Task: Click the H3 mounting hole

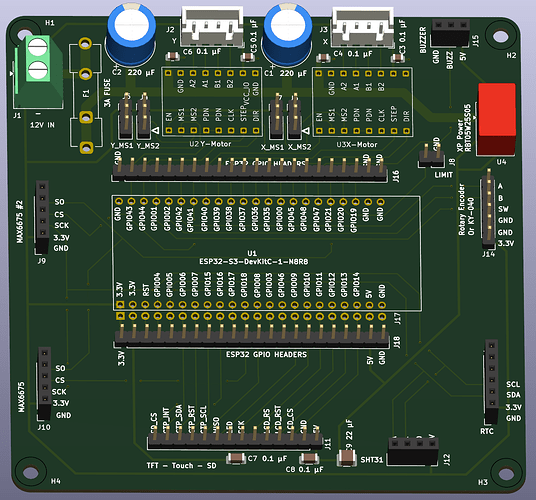Action: click(x=505, y=473)
